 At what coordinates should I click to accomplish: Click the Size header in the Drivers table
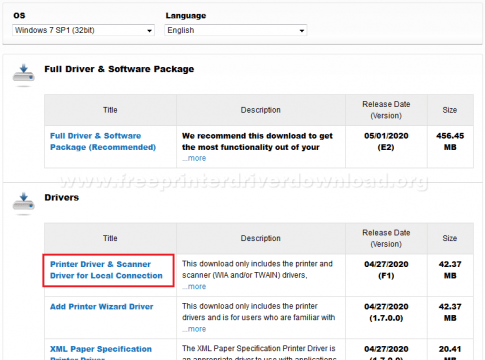tap(450, 238)
